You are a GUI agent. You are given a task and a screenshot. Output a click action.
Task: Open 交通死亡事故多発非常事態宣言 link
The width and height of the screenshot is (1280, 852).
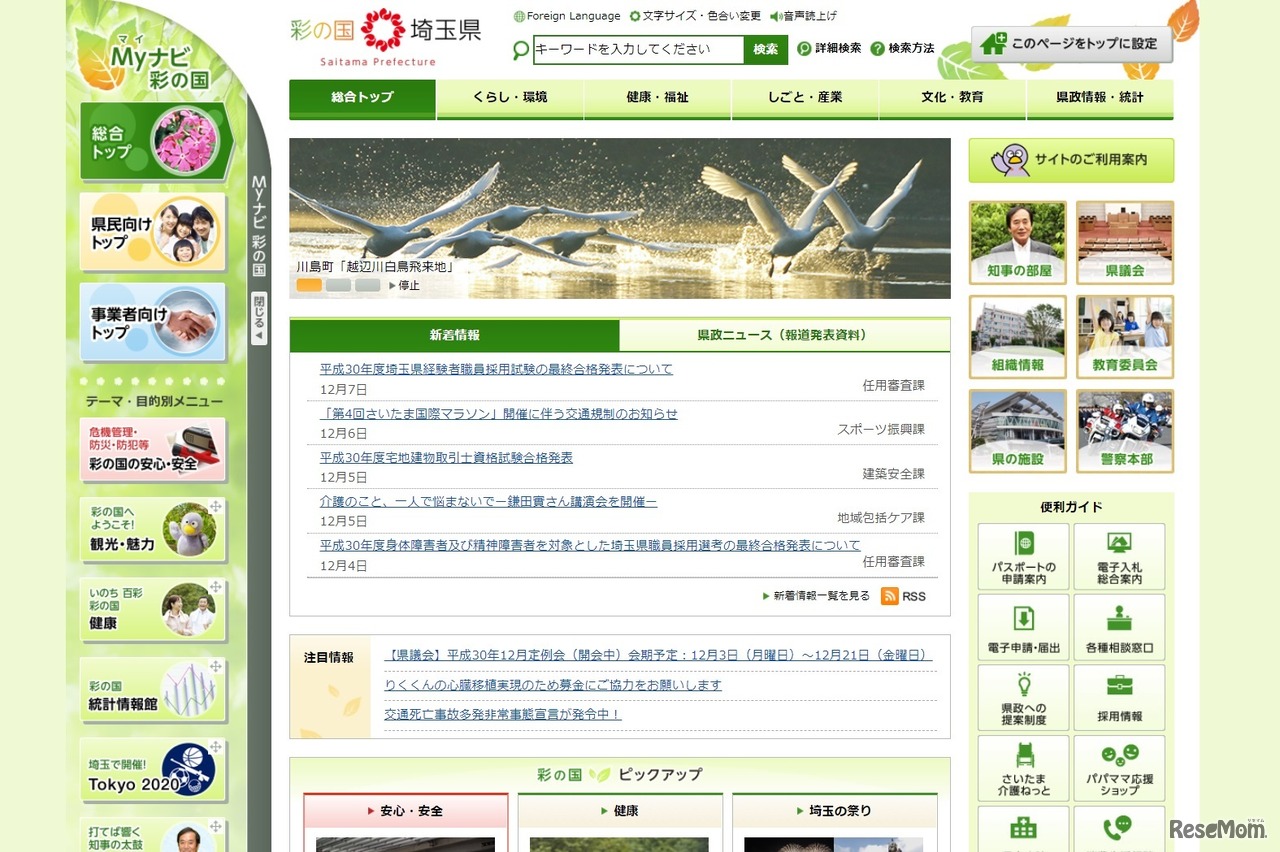503,714
